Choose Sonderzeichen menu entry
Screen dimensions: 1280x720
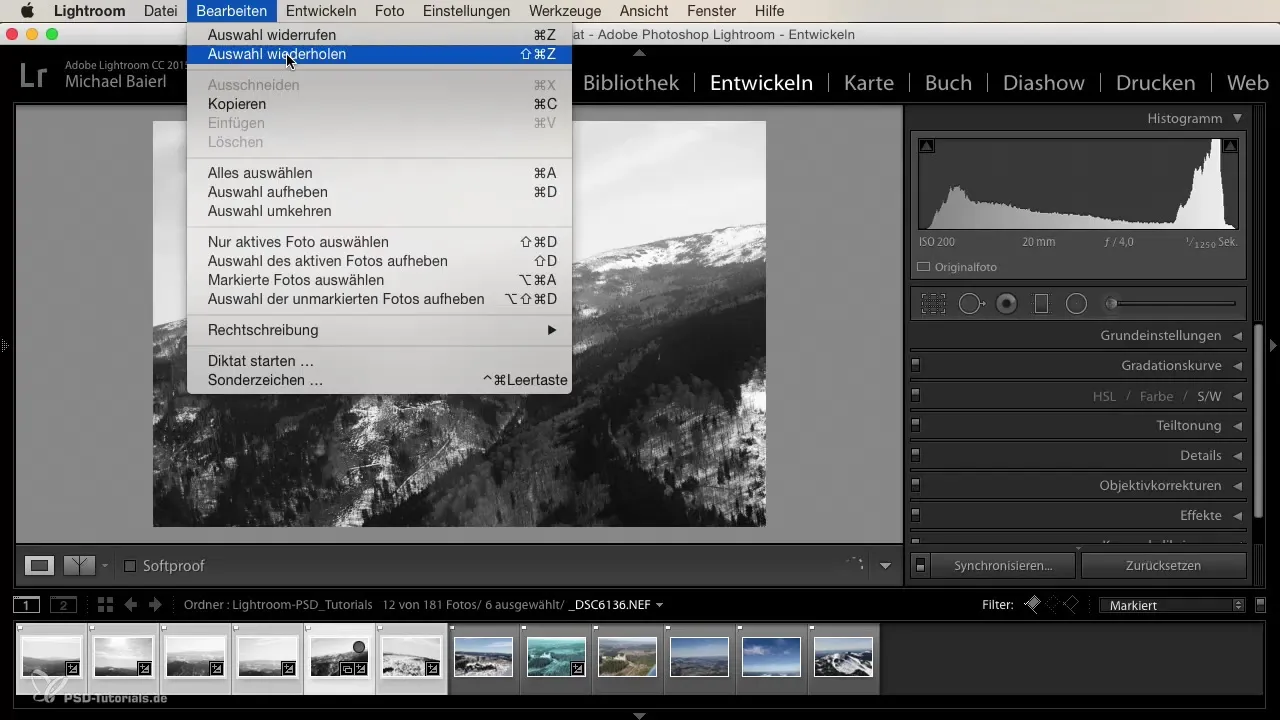click(379, 380)
